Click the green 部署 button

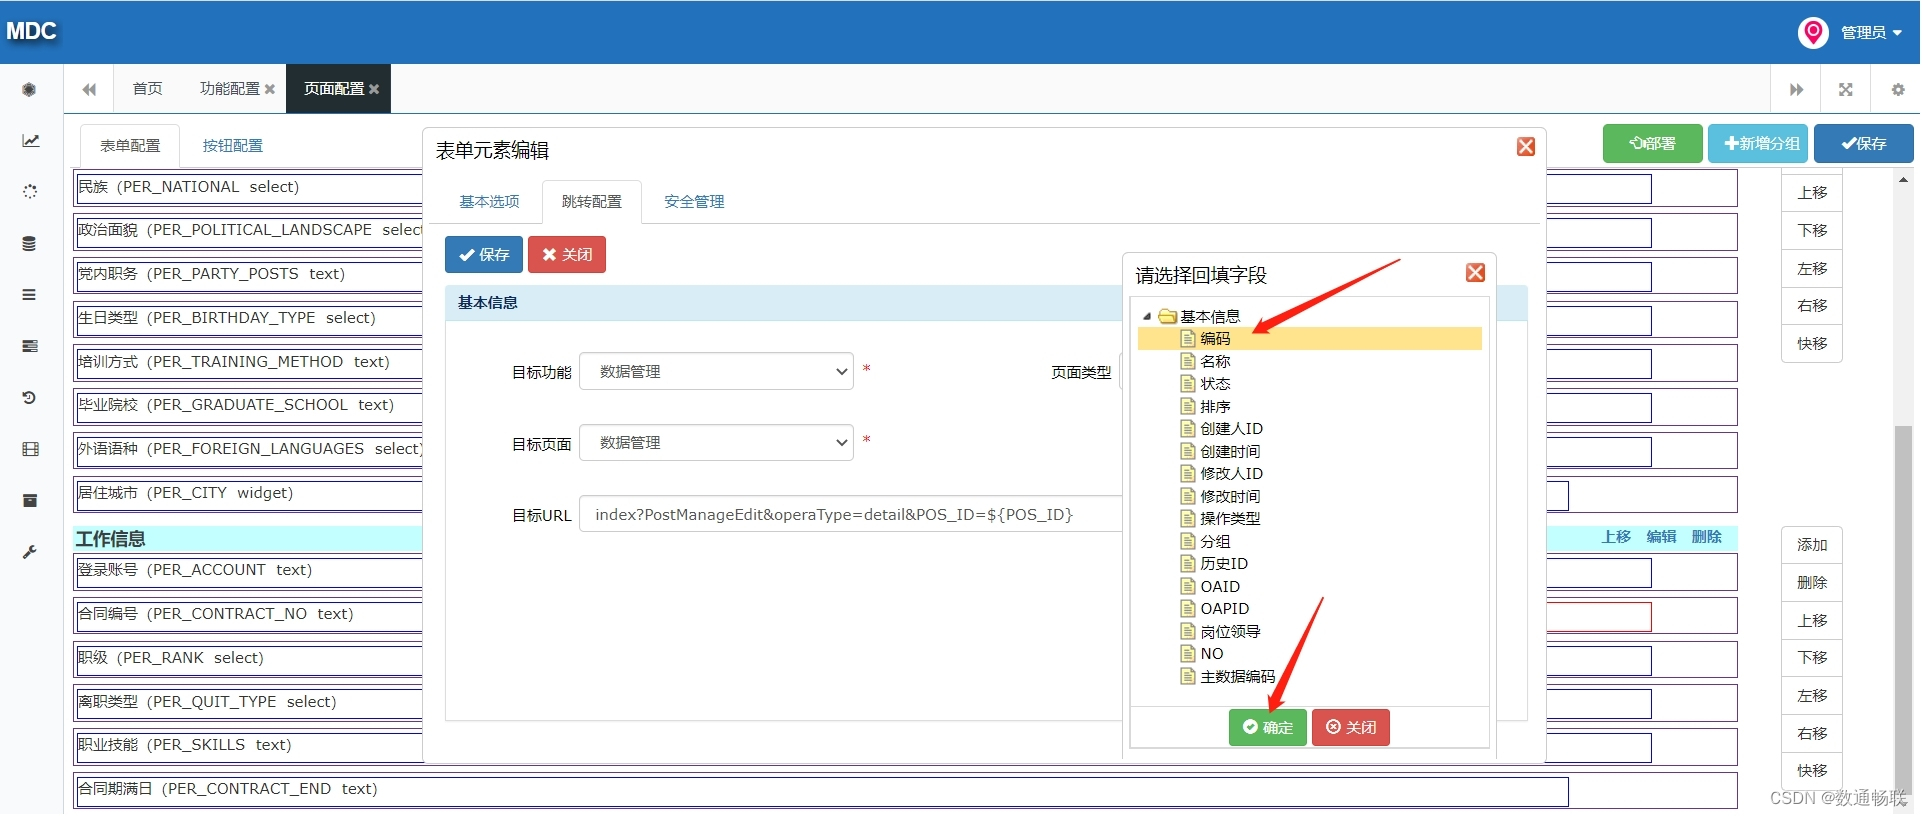tap(1653, 144)
